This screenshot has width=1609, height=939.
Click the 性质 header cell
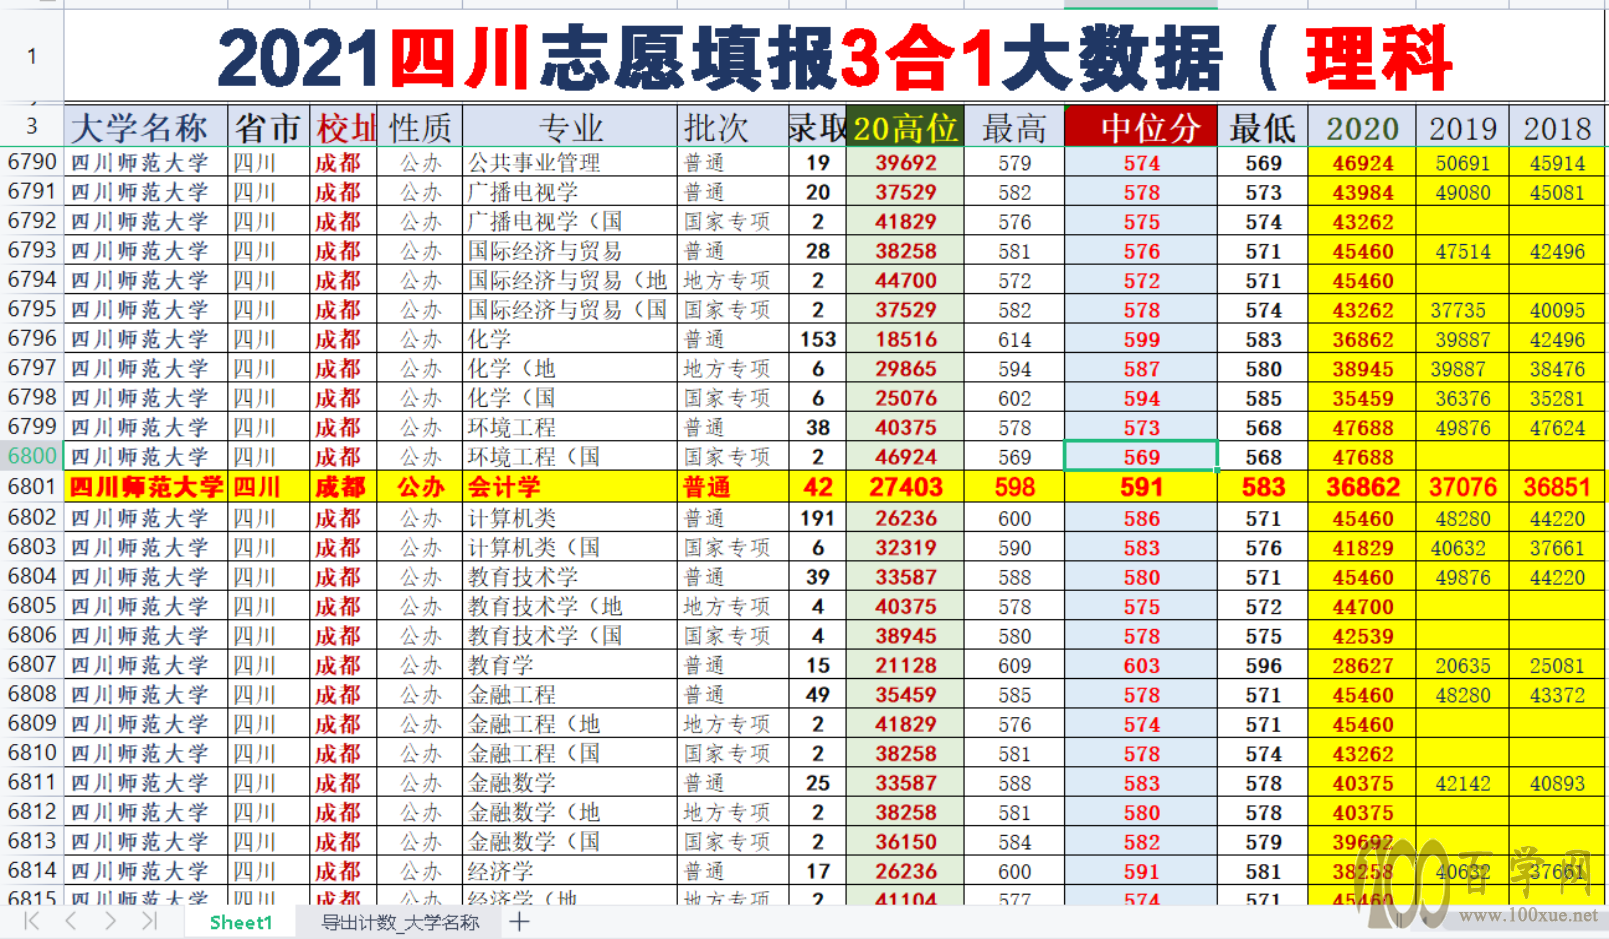coord(420,127)
